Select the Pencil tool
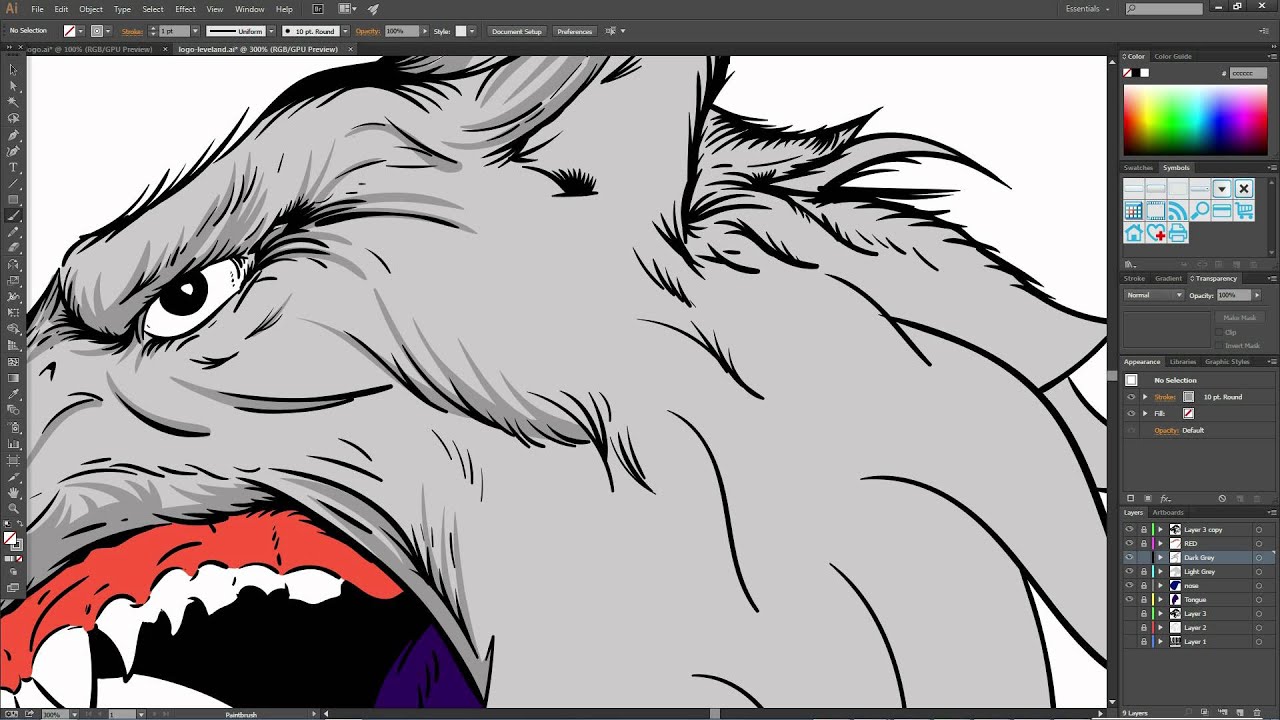This screenshot has height=720, width=1280. pyautogui.click(x=13, y=230)
